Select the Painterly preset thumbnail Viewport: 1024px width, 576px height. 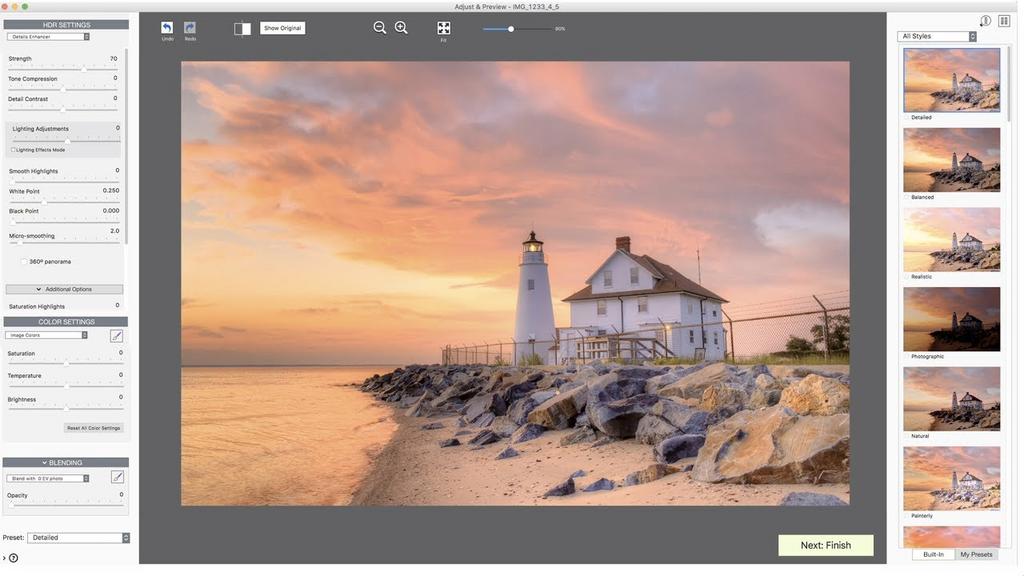(952, 478)
